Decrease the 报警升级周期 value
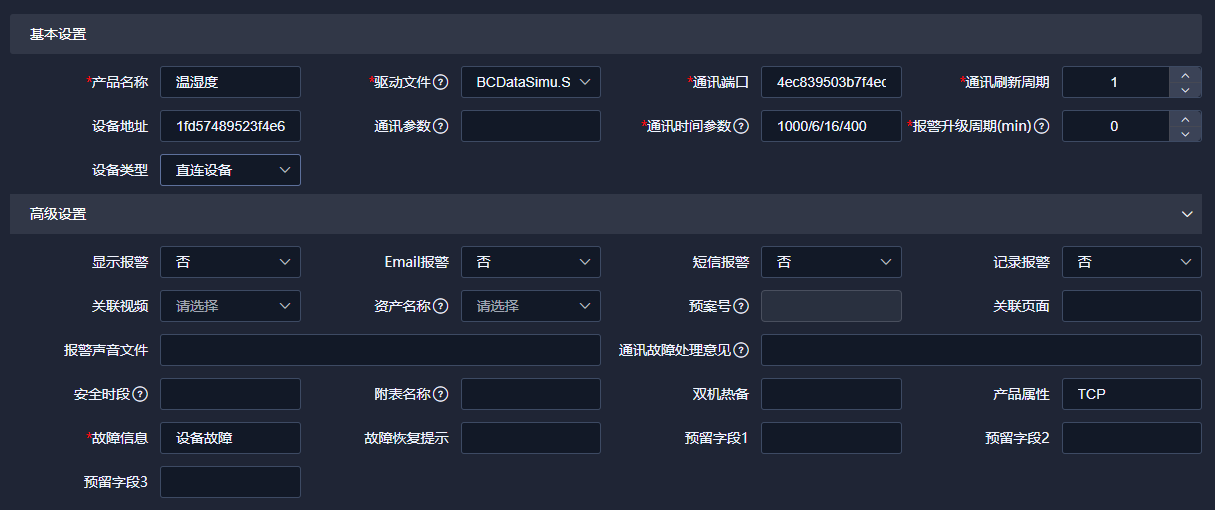 tap(1185, 134)
